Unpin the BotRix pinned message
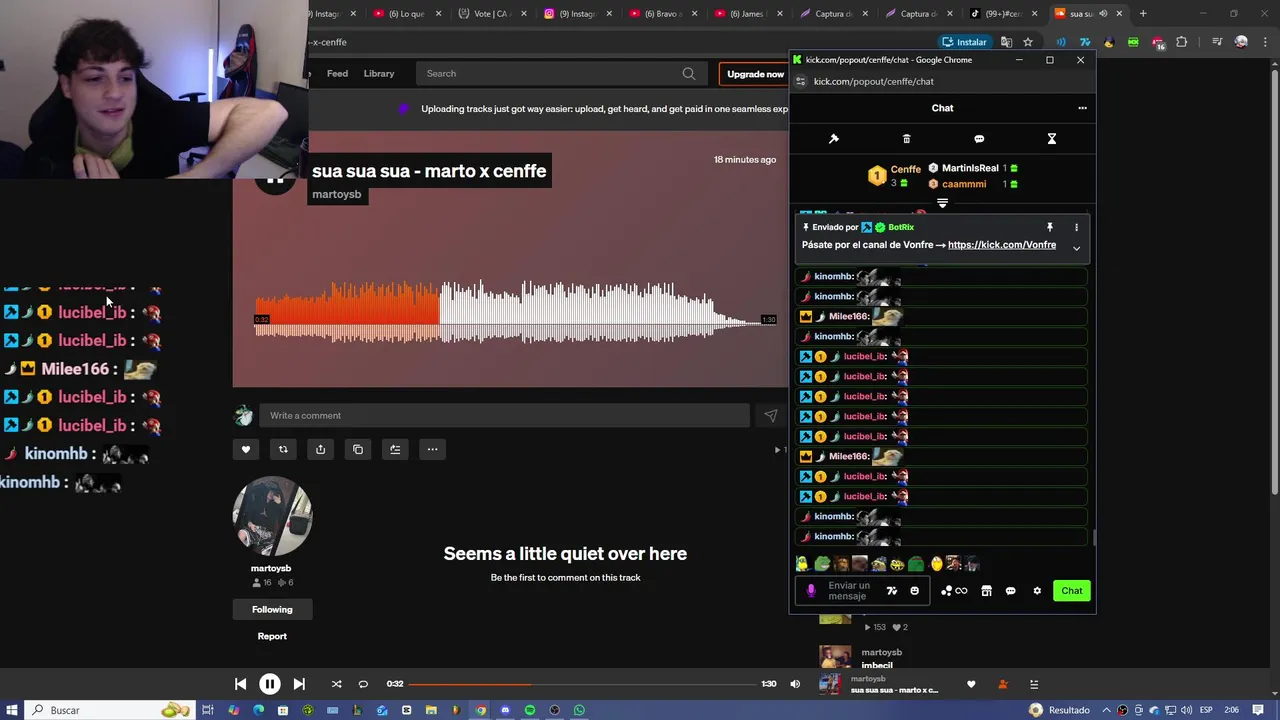The height and width of the screenshot is (720, 1280). [1050, 227]
